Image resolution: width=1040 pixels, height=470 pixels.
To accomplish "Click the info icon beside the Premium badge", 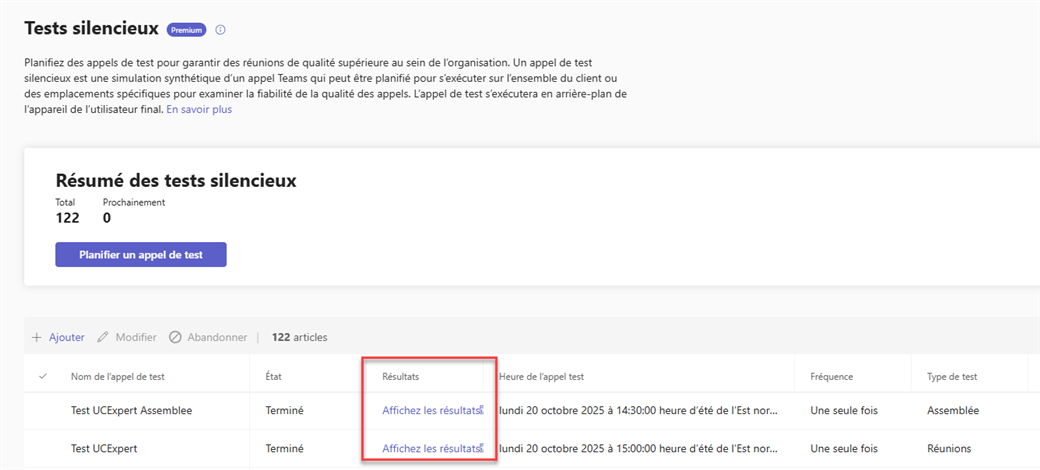I will (x=220, y=30).
